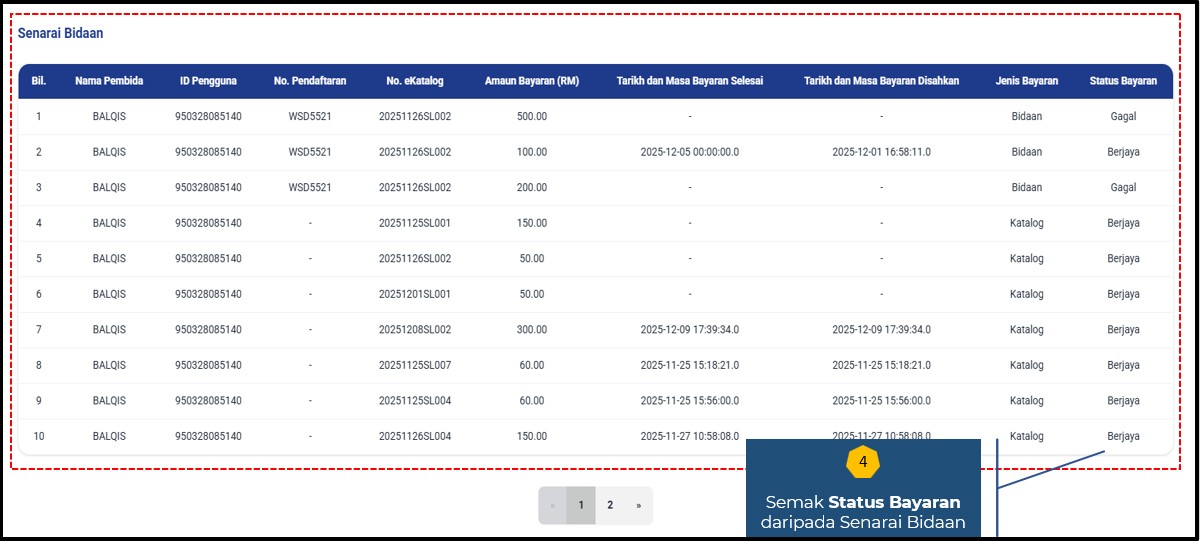Click the Amaun Bayaran (RM) column header

coord(531,81)
